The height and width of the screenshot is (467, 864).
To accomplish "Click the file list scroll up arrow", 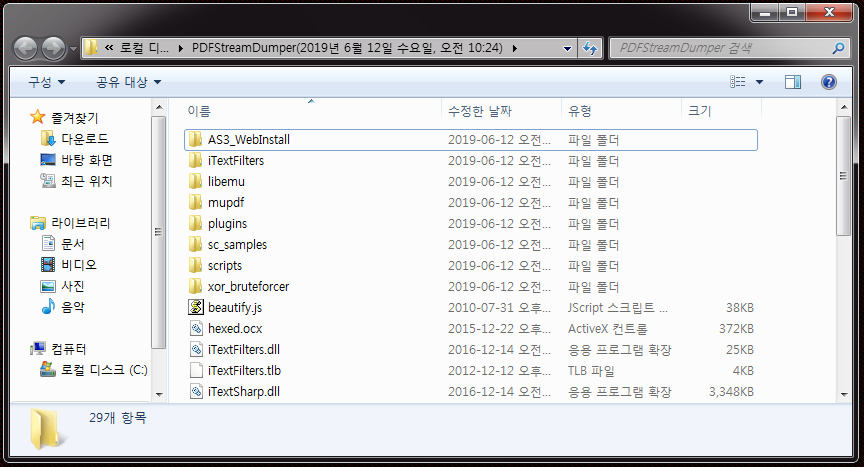I will click(844, 107).
